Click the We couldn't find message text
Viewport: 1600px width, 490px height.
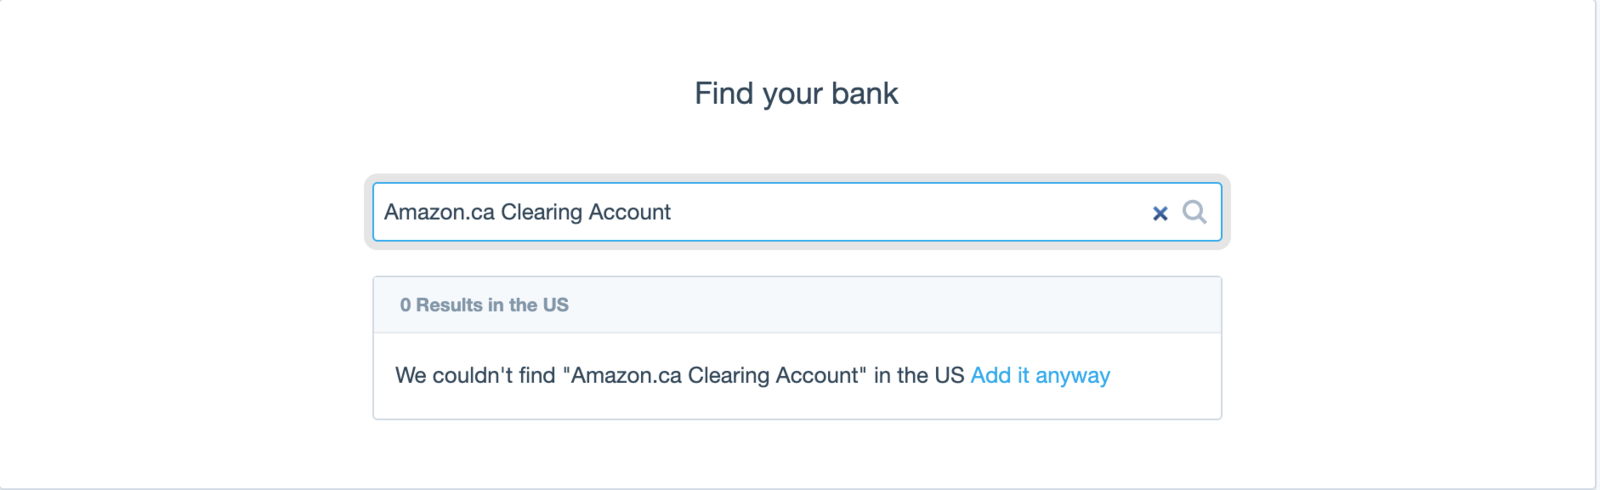(x=680, y=375)
